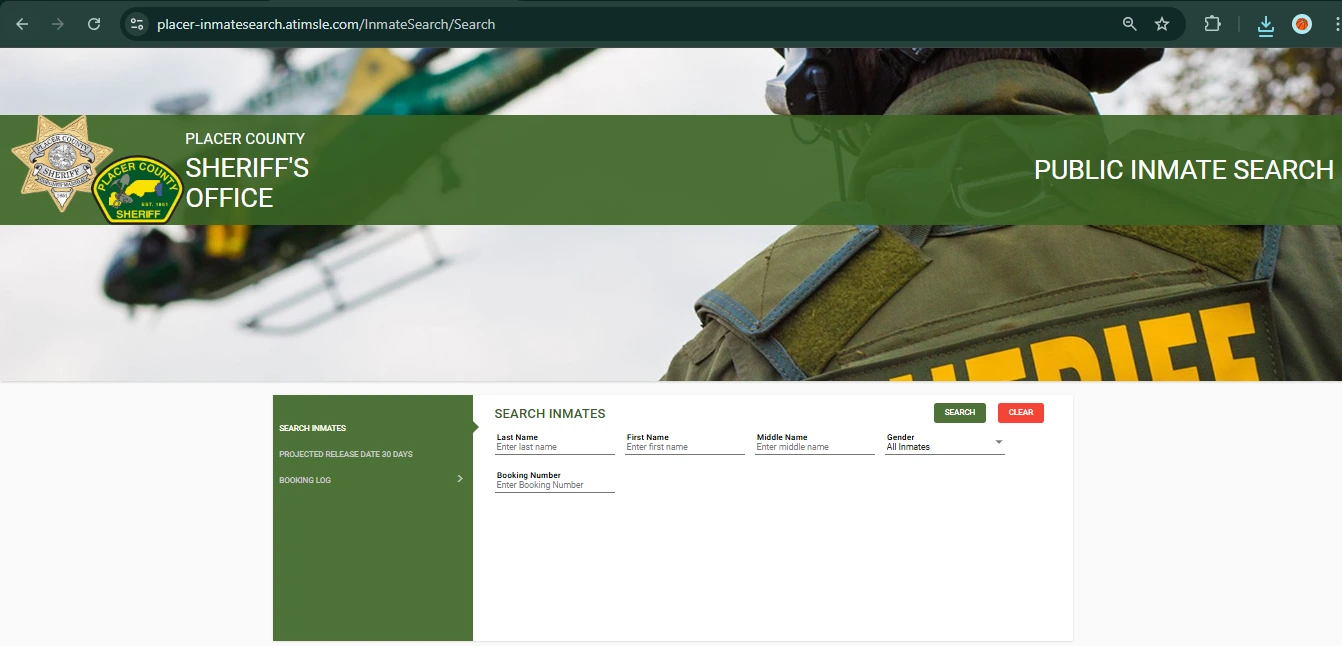1342x646 pixels.
Task: Reload the inmate search page
Action: click(94, 24)
